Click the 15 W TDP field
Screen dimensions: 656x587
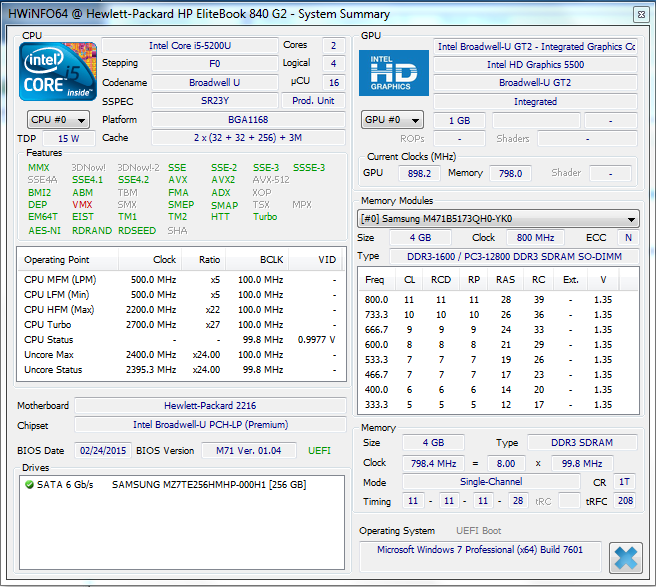click(x=69, y=138)
